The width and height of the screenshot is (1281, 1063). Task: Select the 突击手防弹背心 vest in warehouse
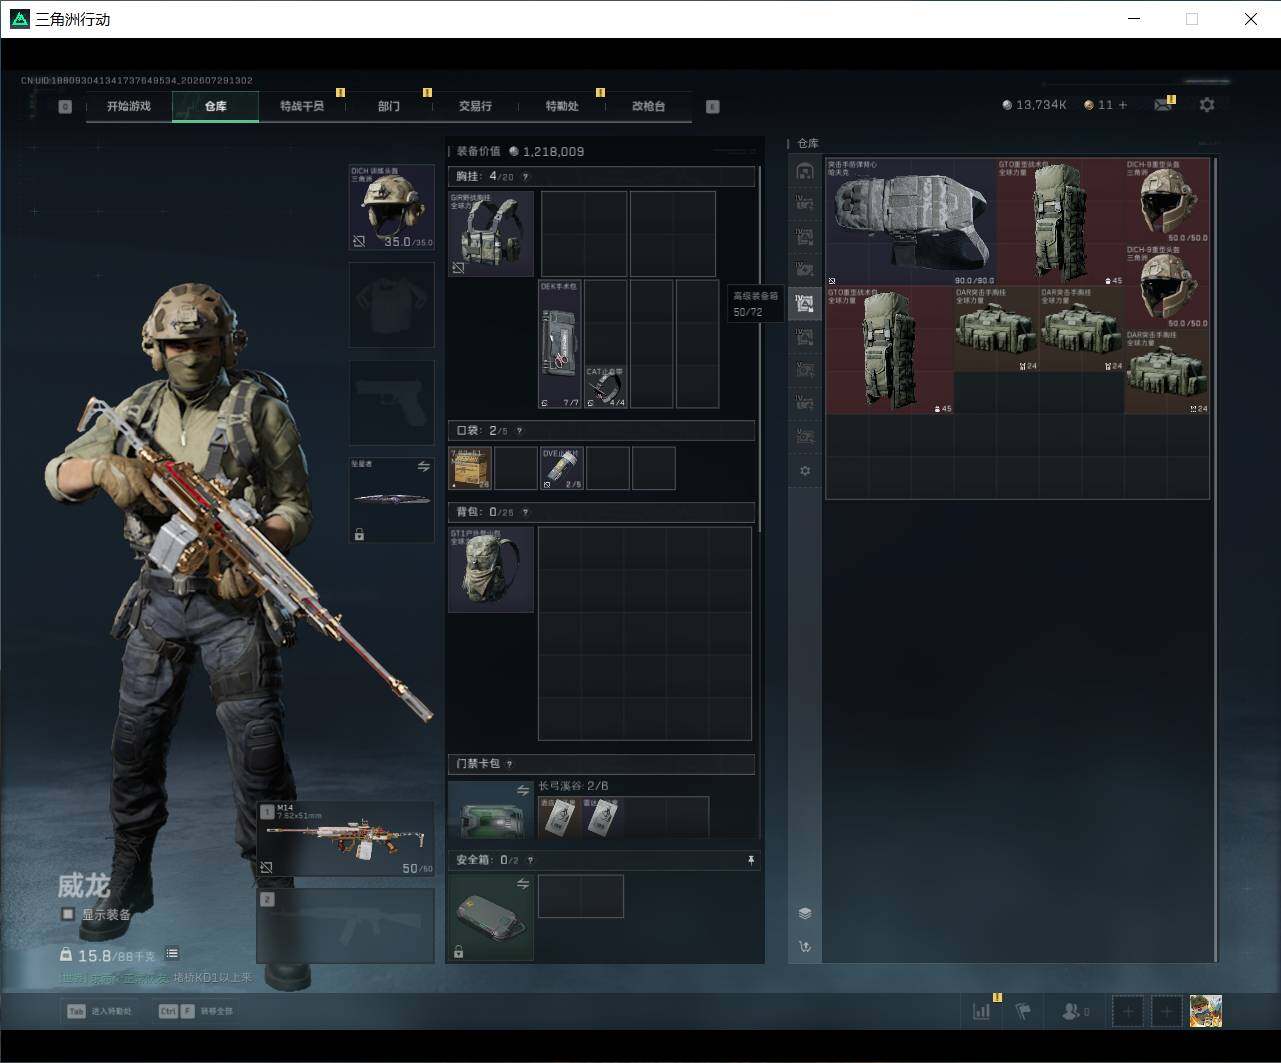[911, 222]
